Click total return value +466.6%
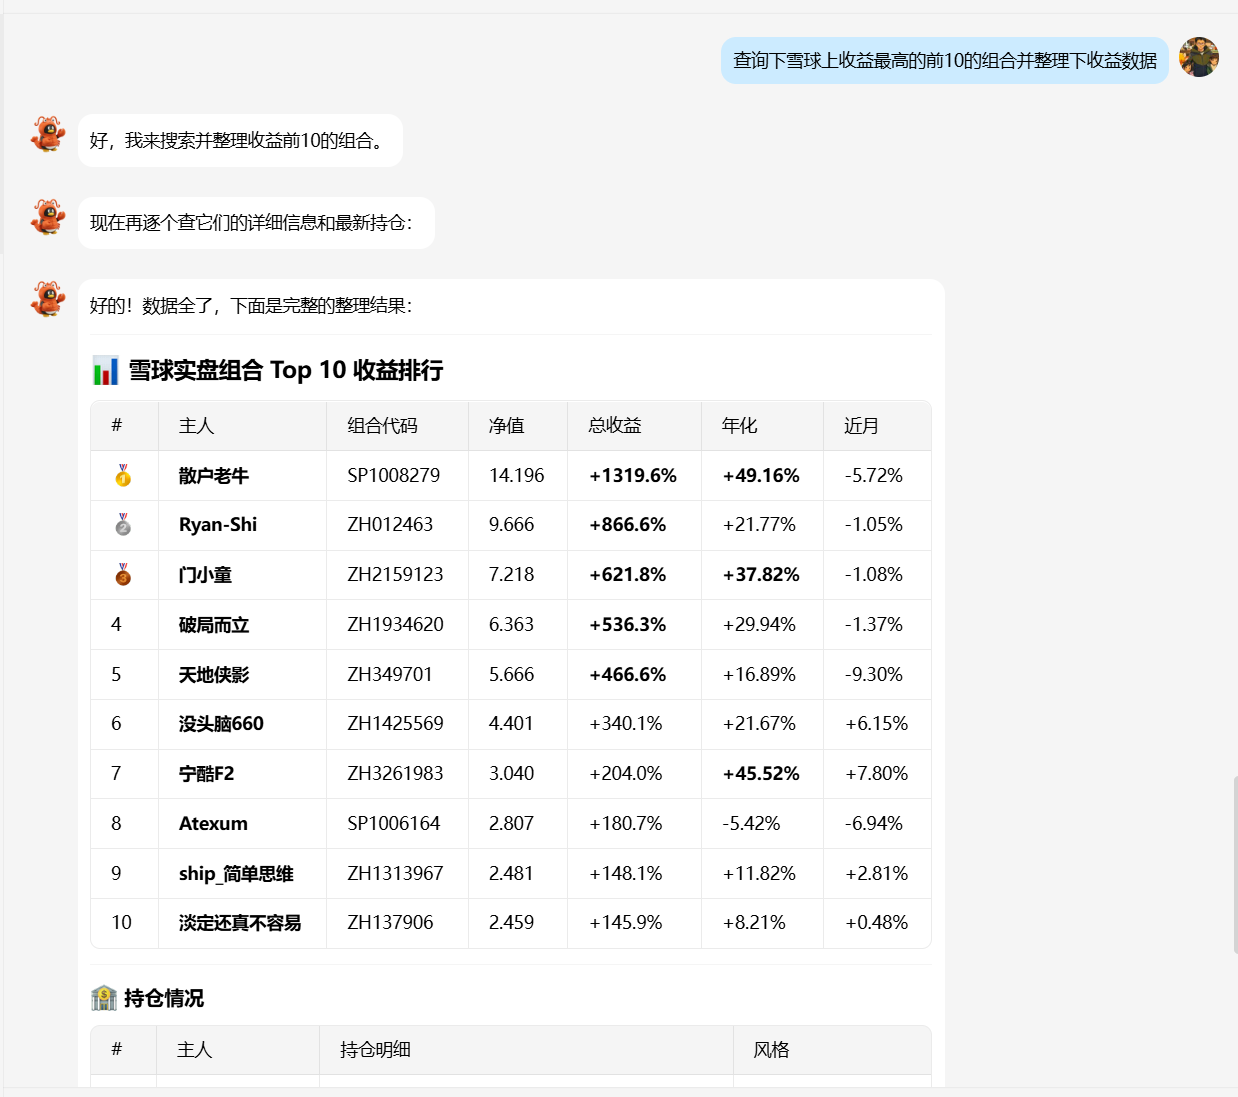 tap(627, 675)
